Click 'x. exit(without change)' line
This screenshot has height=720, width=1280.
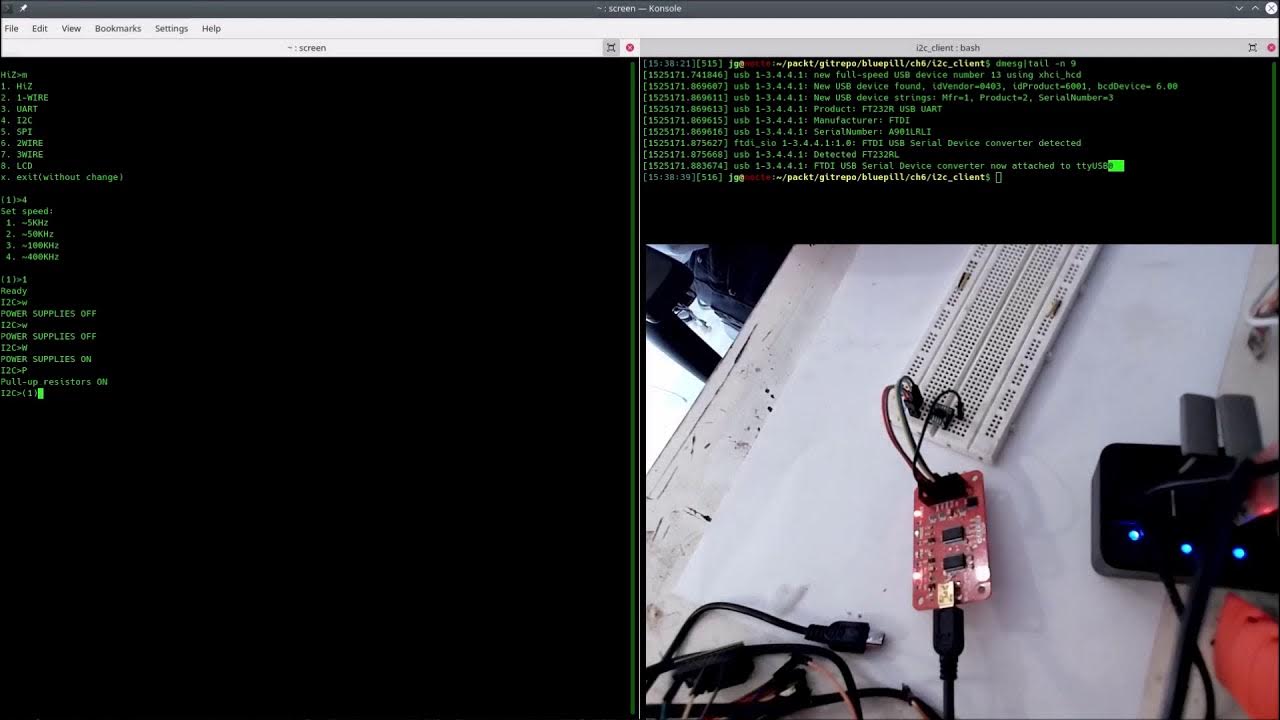click(62, 177)
